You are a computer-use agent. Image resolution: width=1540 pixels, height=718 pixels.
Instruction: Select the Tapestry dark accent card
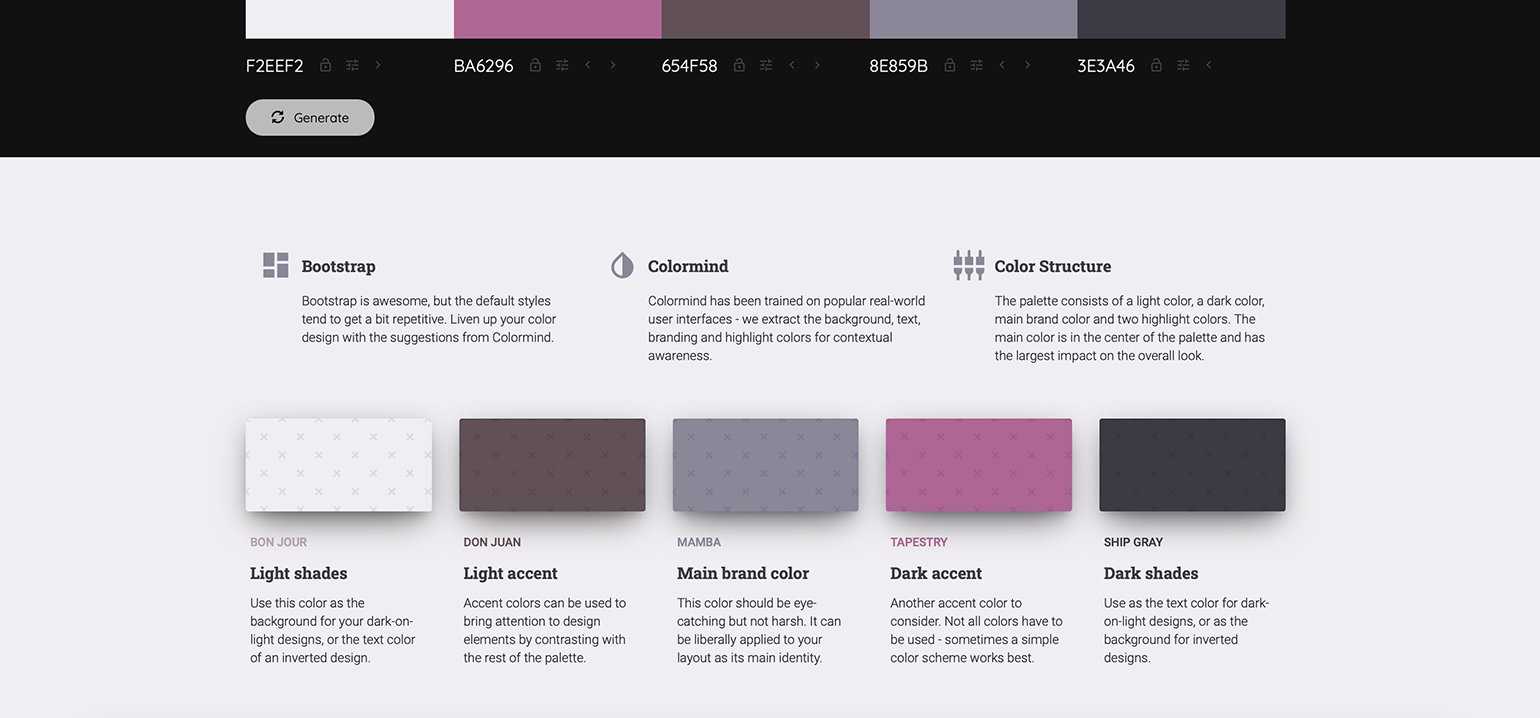[x=978, y=465]
